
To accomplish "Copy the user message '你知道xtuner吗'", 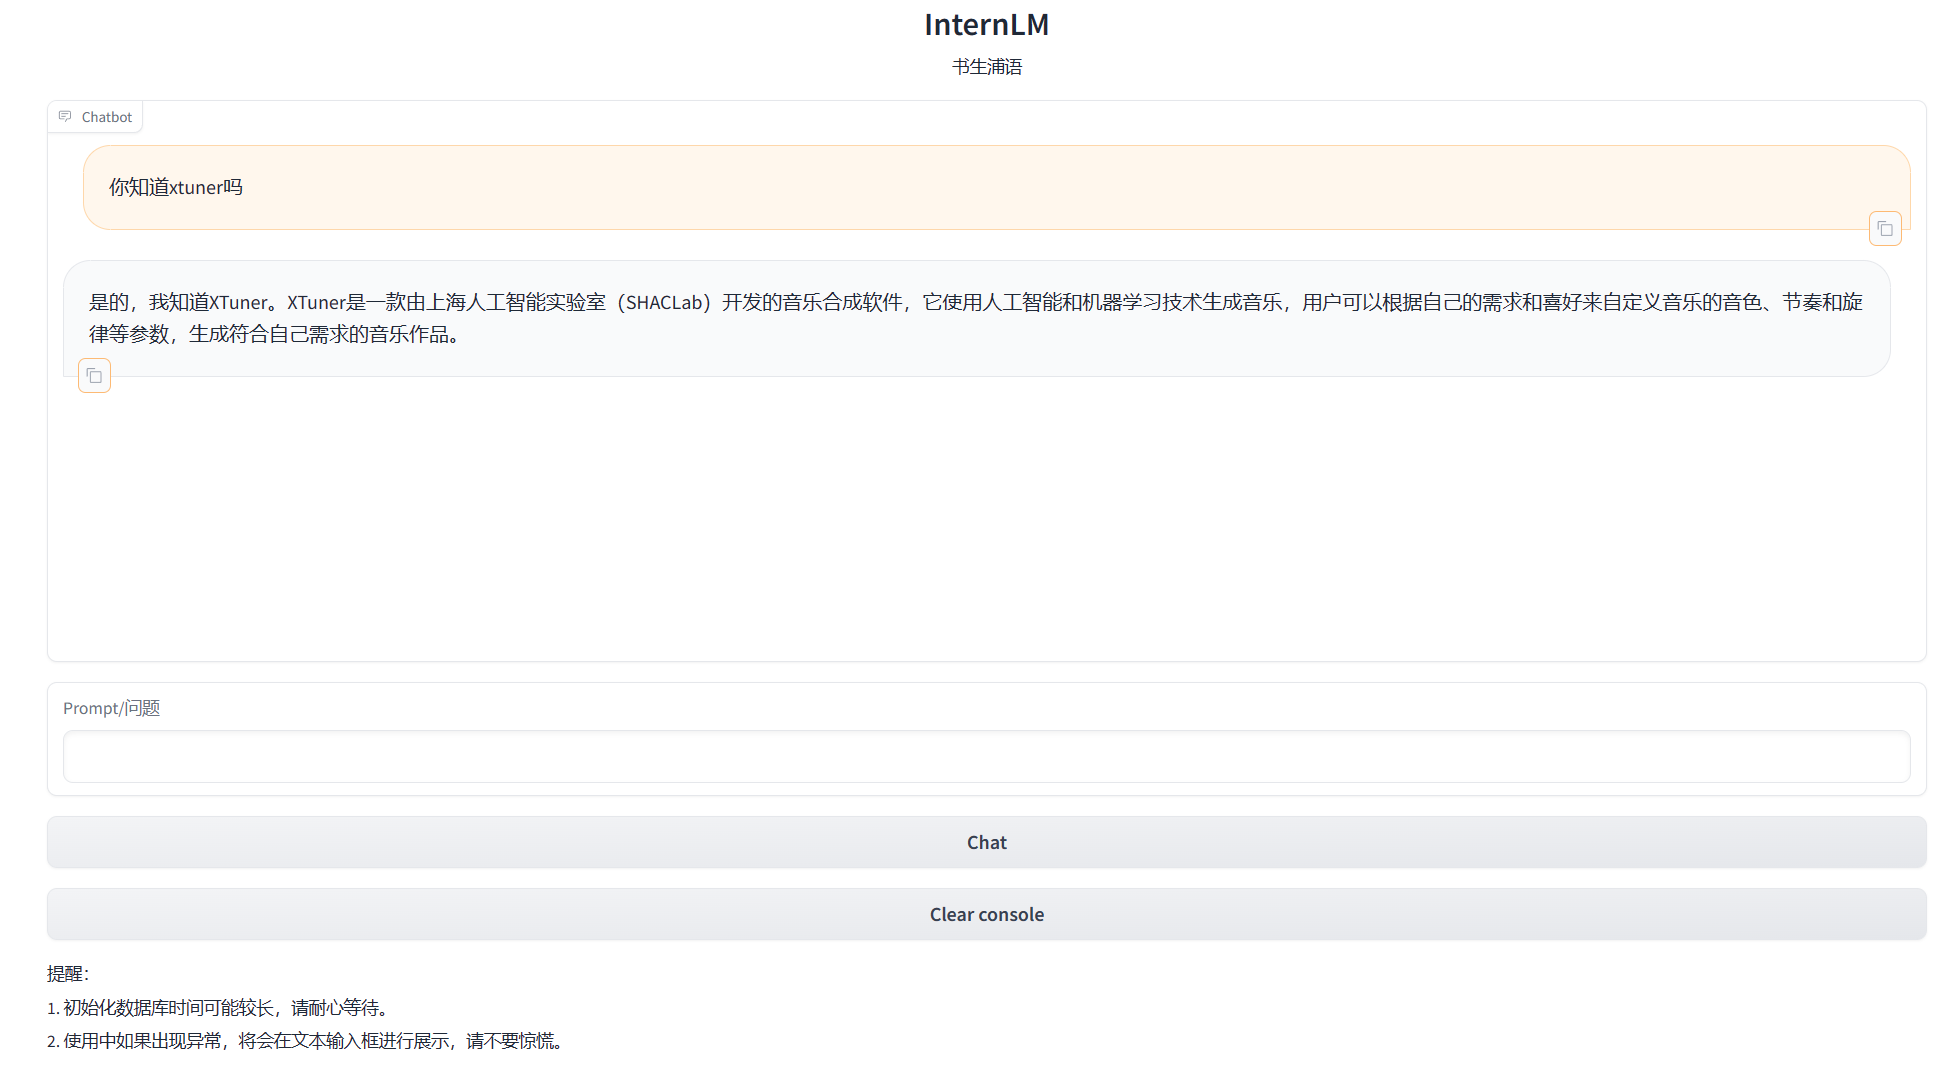I will click(x=1885, y=229).
